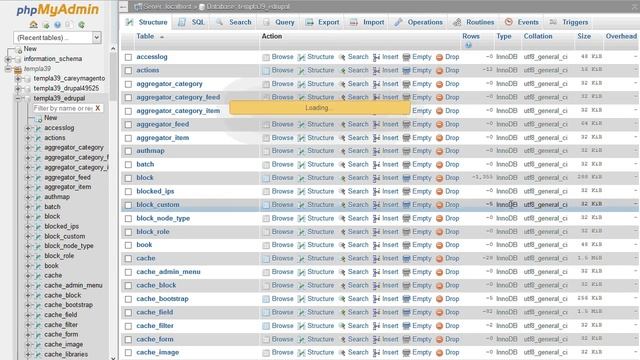Click Drop icon for cache row
Image resolution: width=640 pixels, height=360 pixels.
pyautogui.click(x=439, y=259)
